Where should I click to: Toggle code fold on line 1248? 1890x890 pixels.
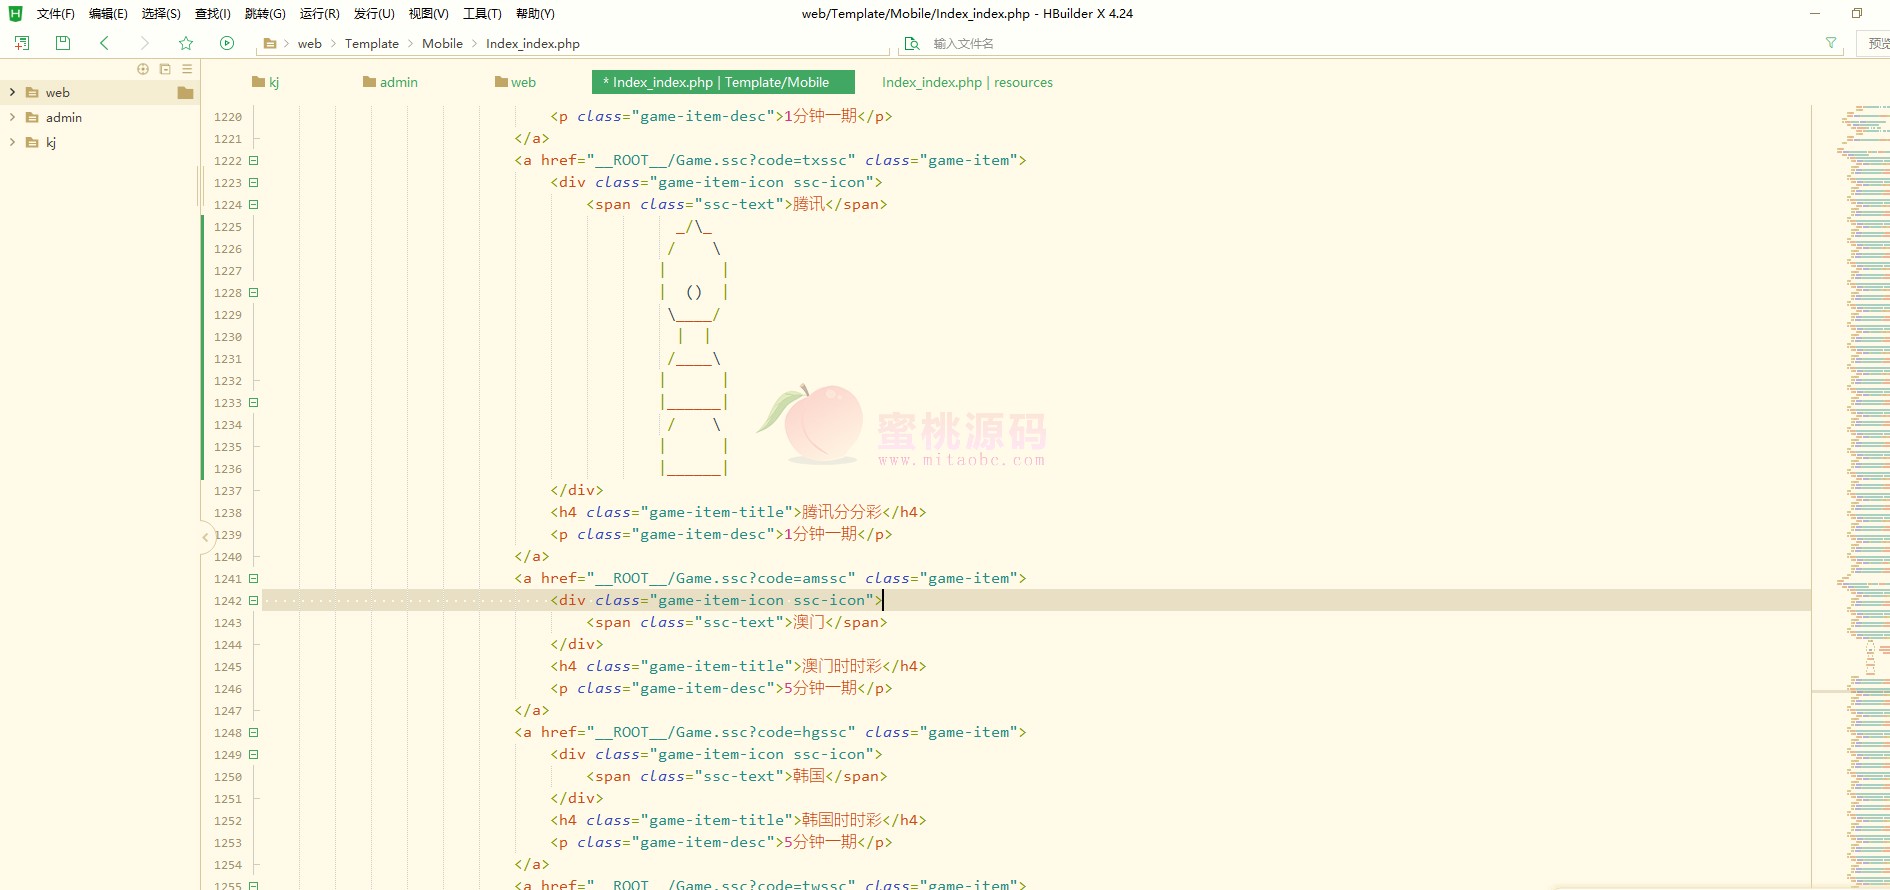point(254,733)
